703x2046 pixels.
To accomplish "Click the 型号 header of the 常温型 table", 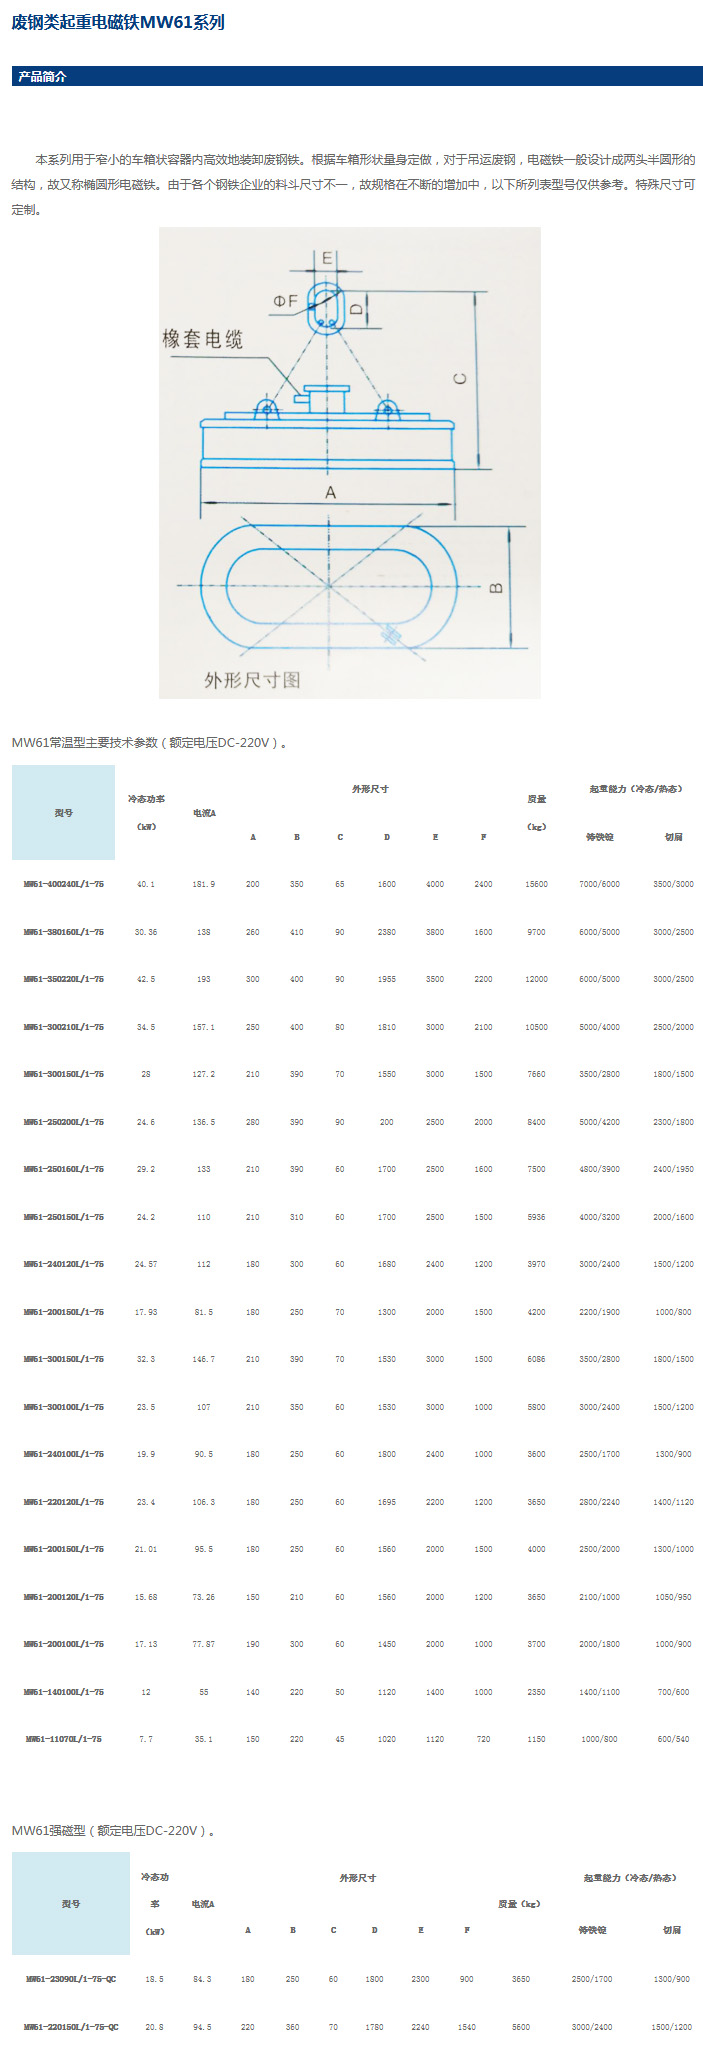I will click(63, 813).
